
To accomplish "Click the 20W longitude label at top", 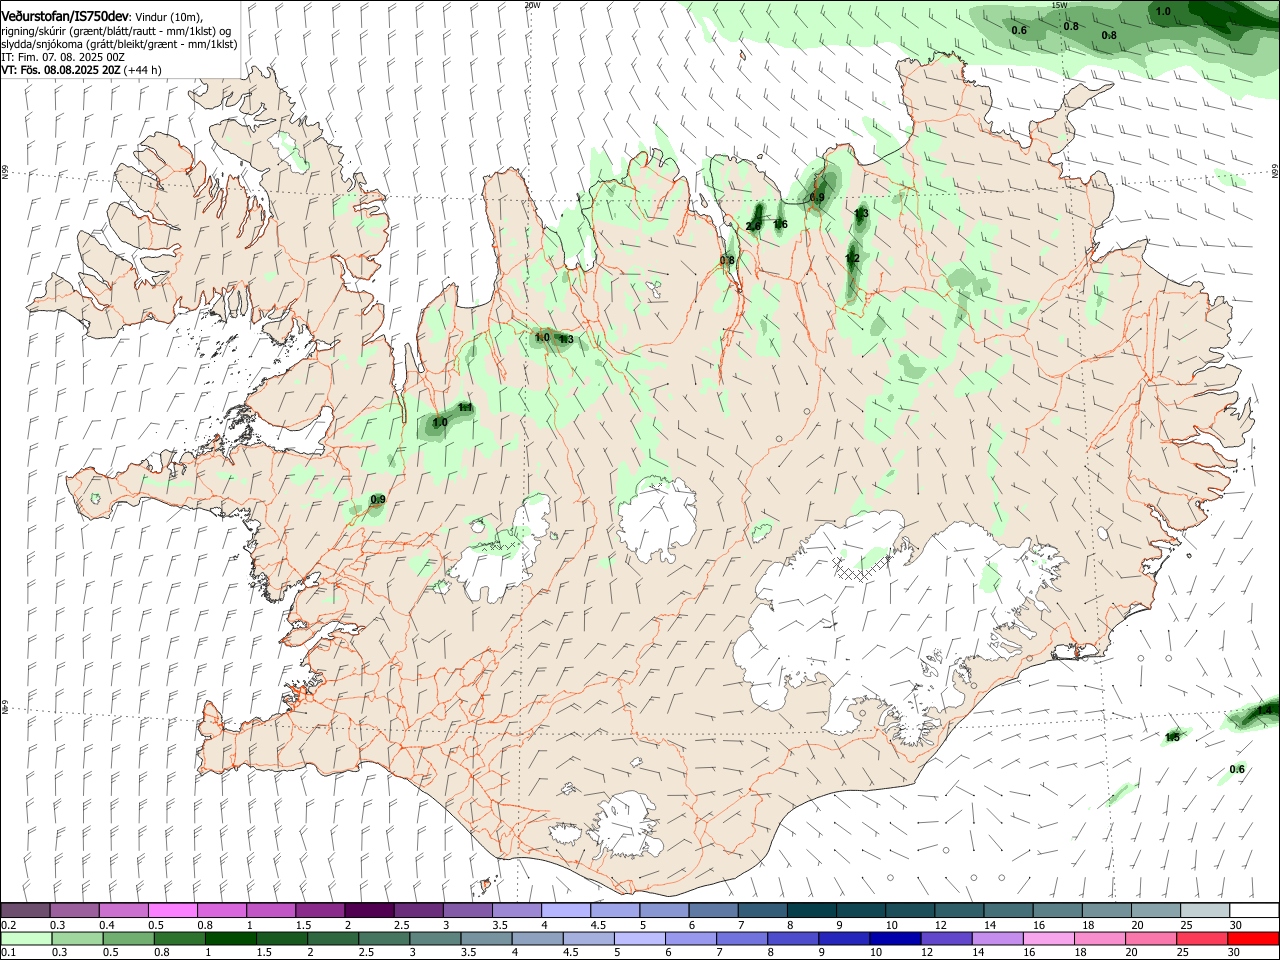I will (x=532, y=5).
